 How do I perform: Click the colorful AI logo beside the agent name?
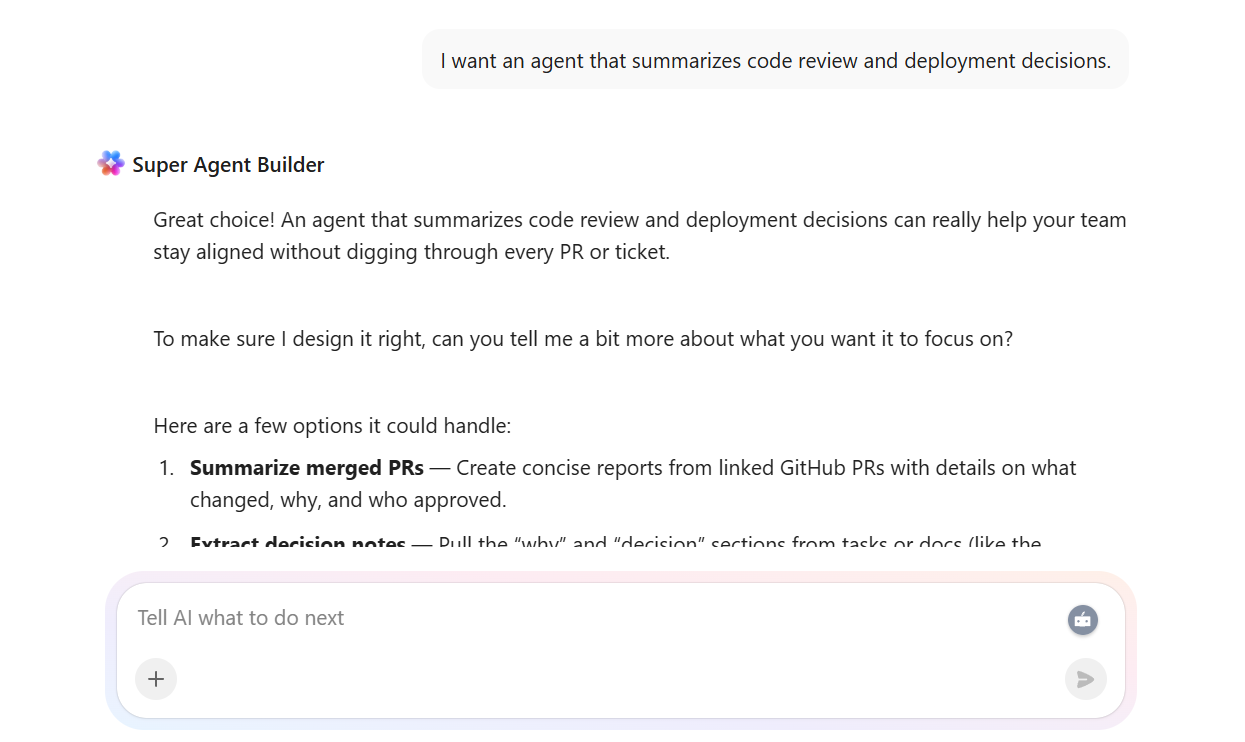111,163
